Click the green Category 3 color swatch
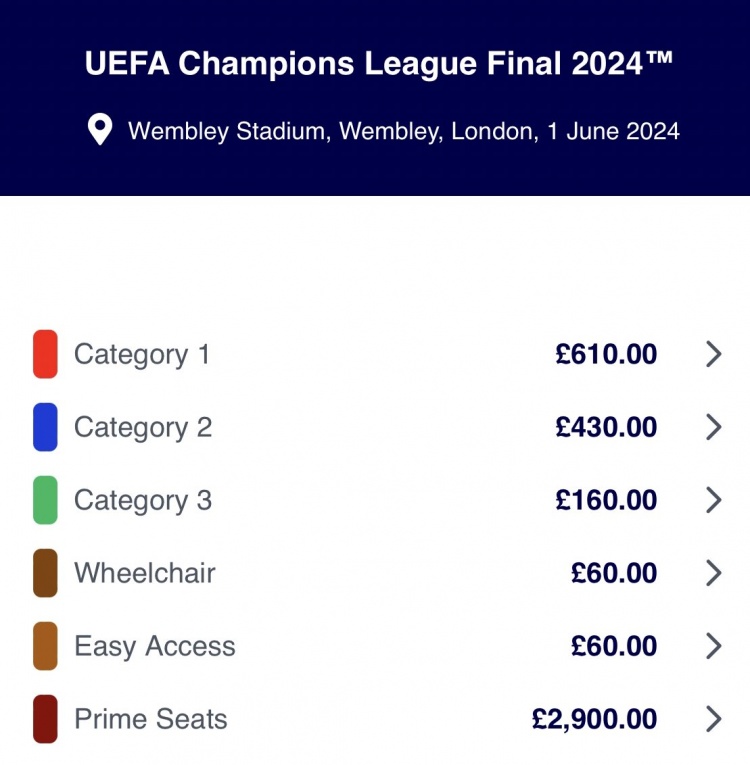The width and height of the screenshot is (750, 765). [x=45, y=500]
